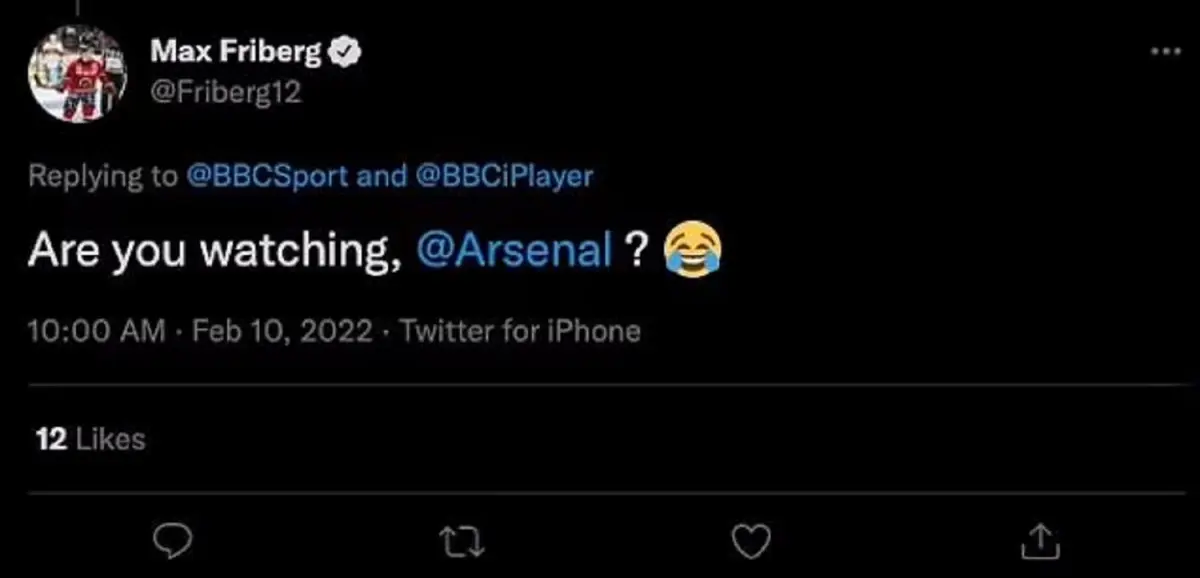Click the Max Friberg display name
Viewport: 1200px width, 578px height.
click(236, 53)
